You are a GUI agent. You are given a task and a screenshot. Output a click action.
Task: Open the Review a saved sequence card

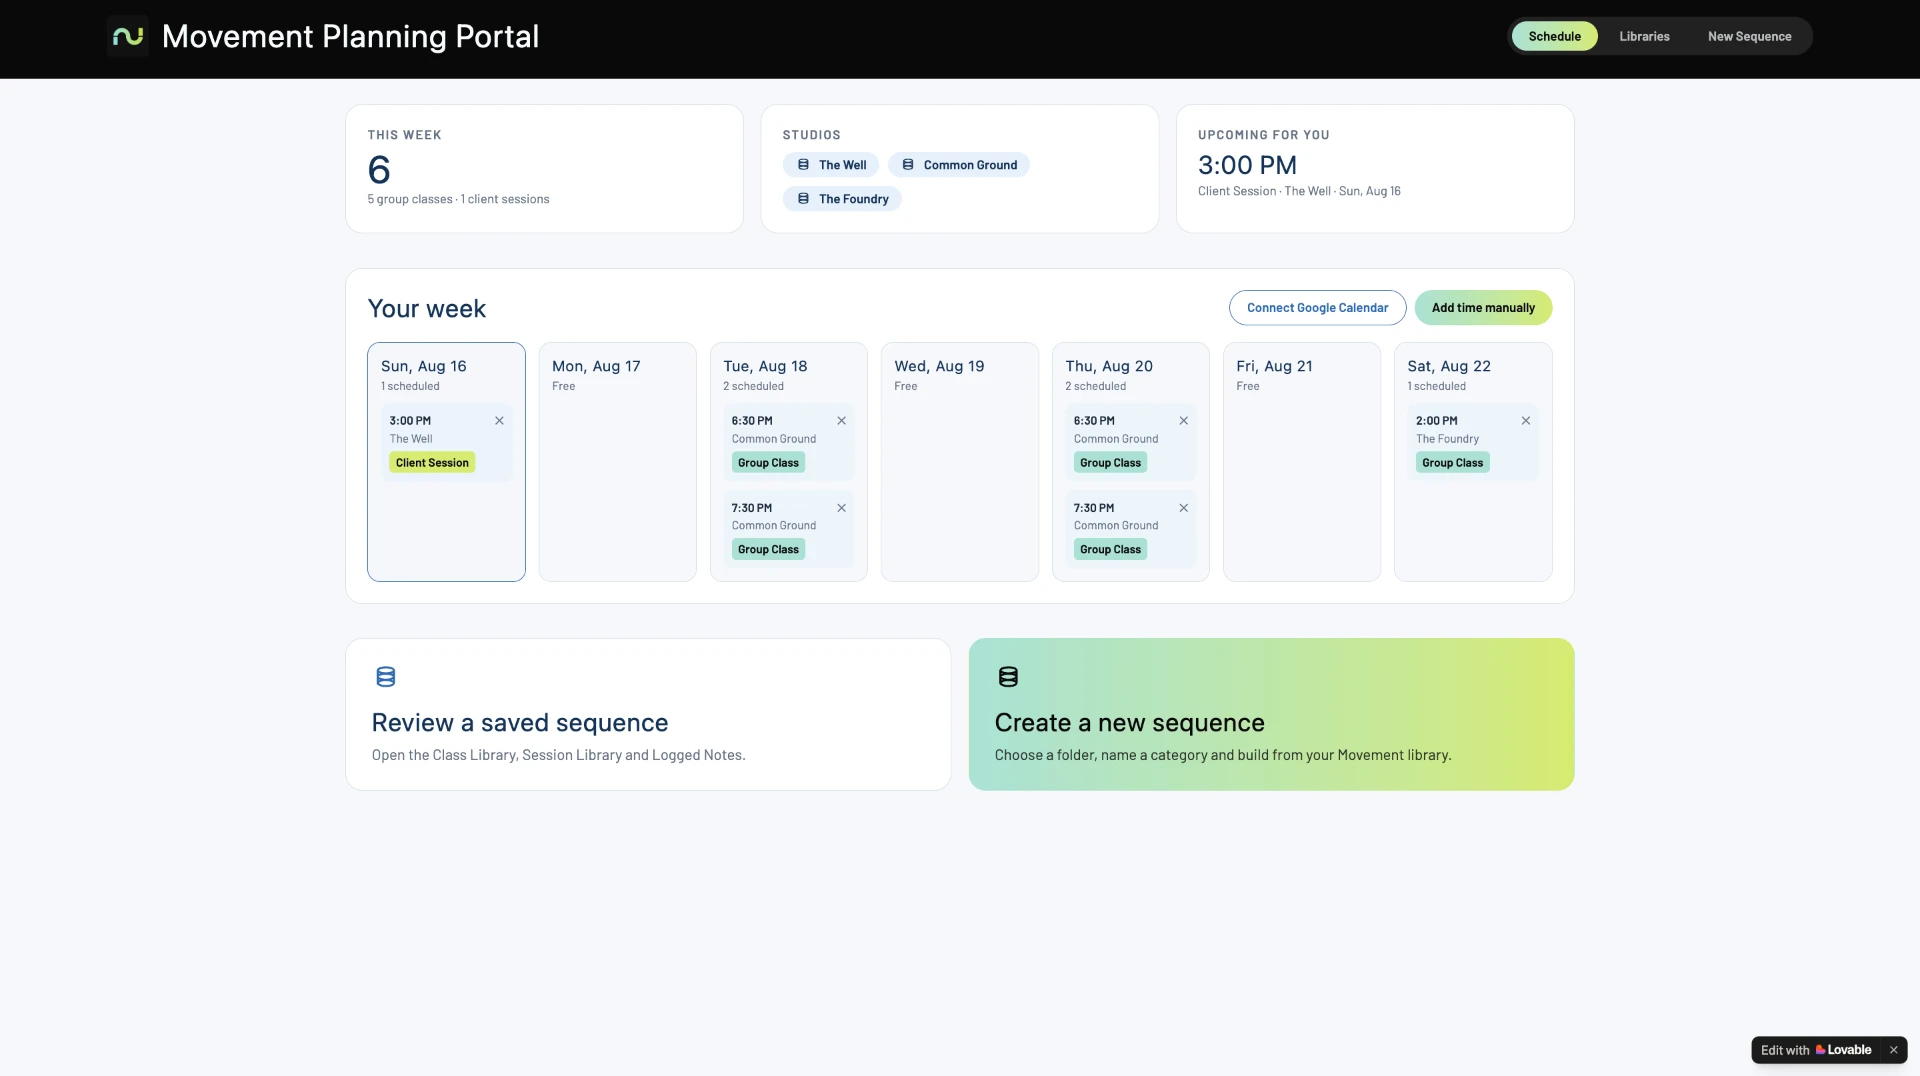(648, 714)
